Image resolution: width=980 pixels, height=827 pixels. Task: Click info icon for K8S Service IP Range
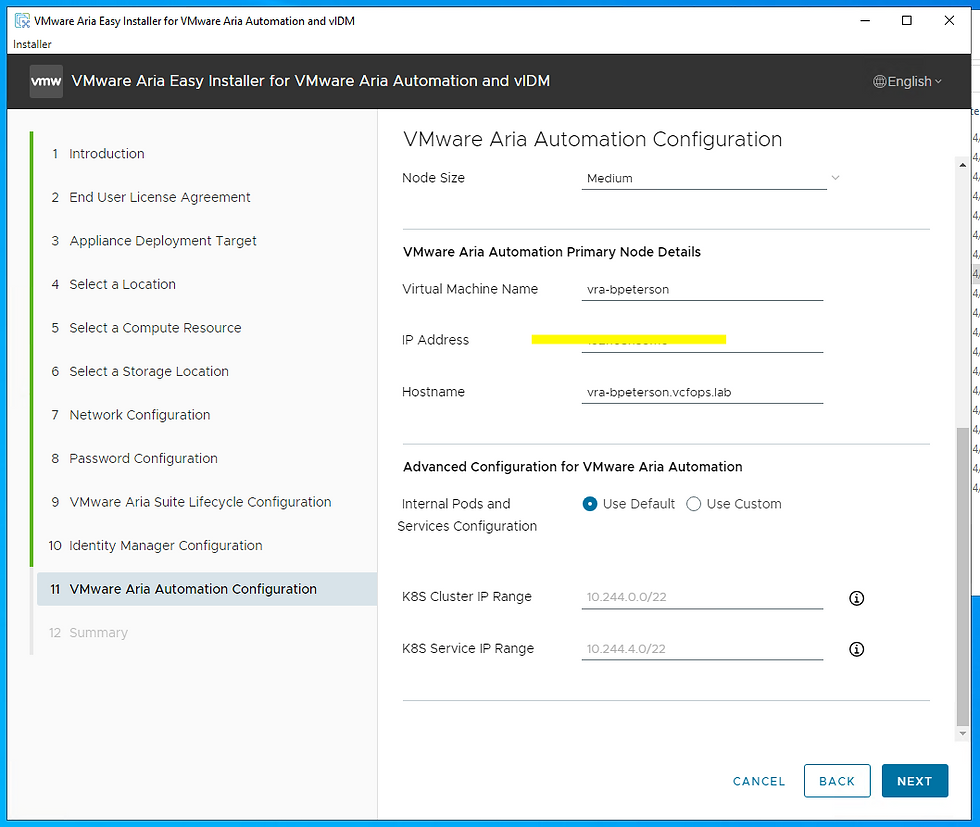[856, 649]
